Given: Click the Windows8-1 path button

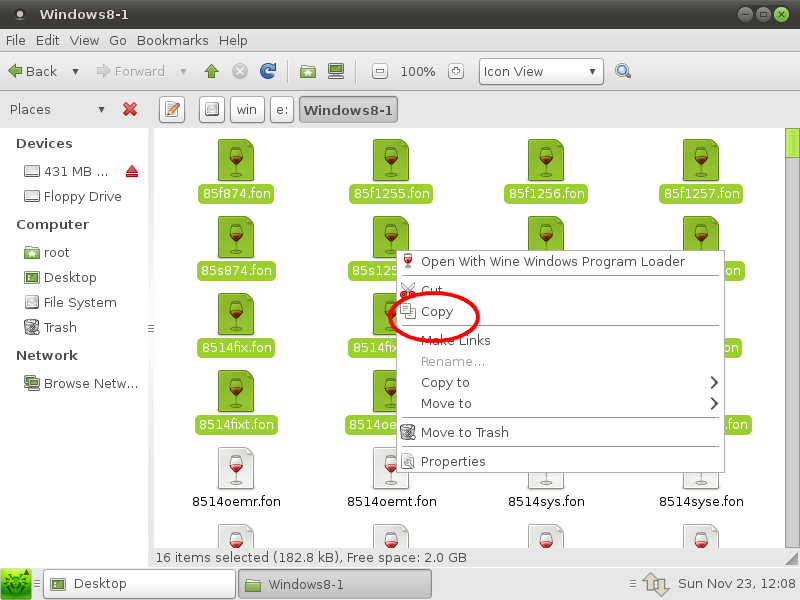Looking at the screenshot, I should 348,110.
